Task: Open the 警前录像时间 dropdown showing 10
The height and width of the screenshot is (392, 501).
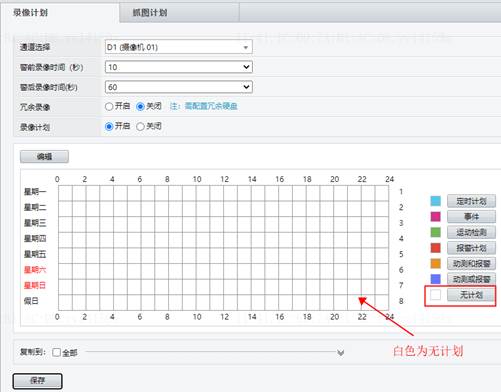Action: tap(178, 67)
